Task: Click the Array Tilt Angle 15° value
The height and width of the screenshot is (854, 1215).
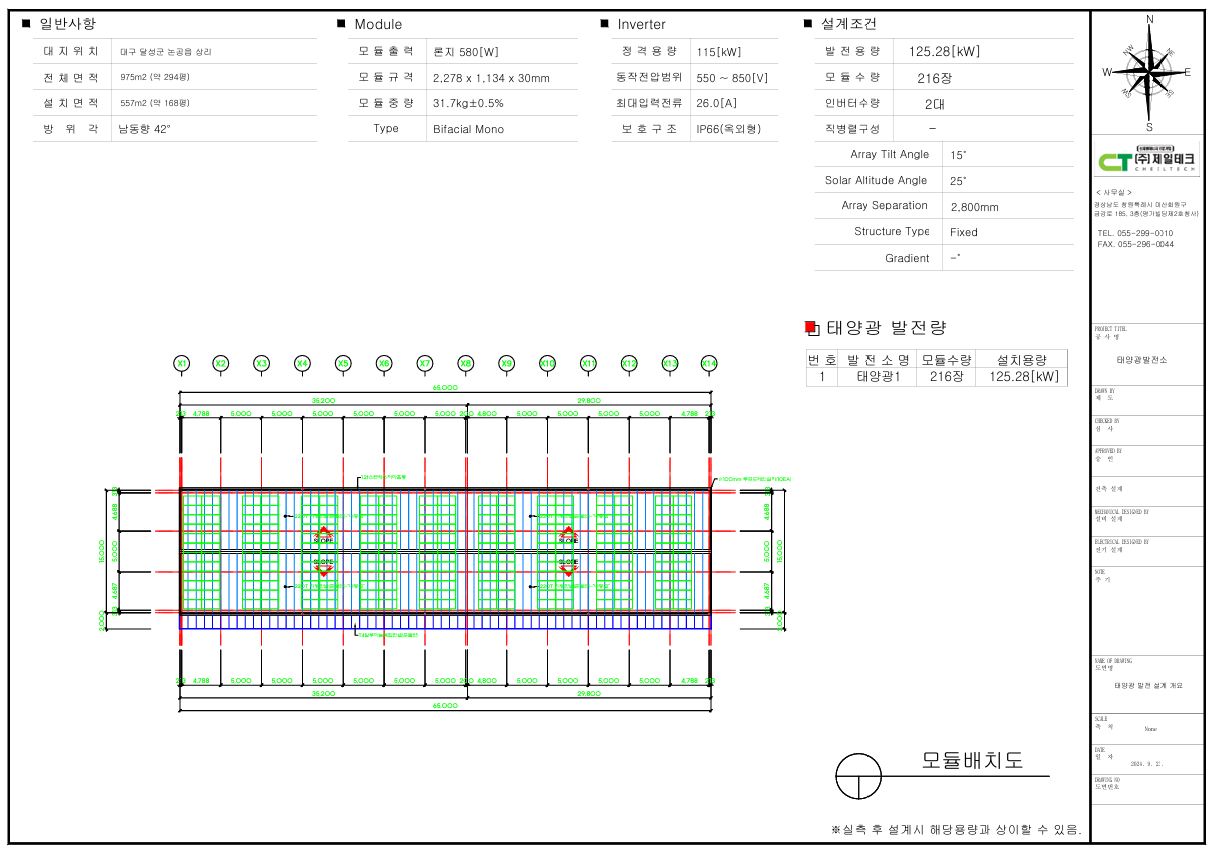Action: pyautogui.click(x=958, y=155)
